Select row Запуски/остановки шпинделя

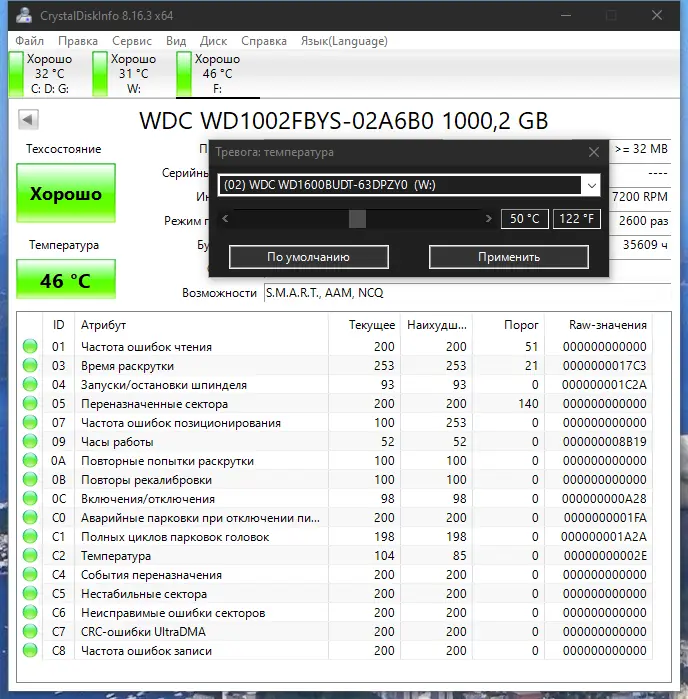[335, 384]
